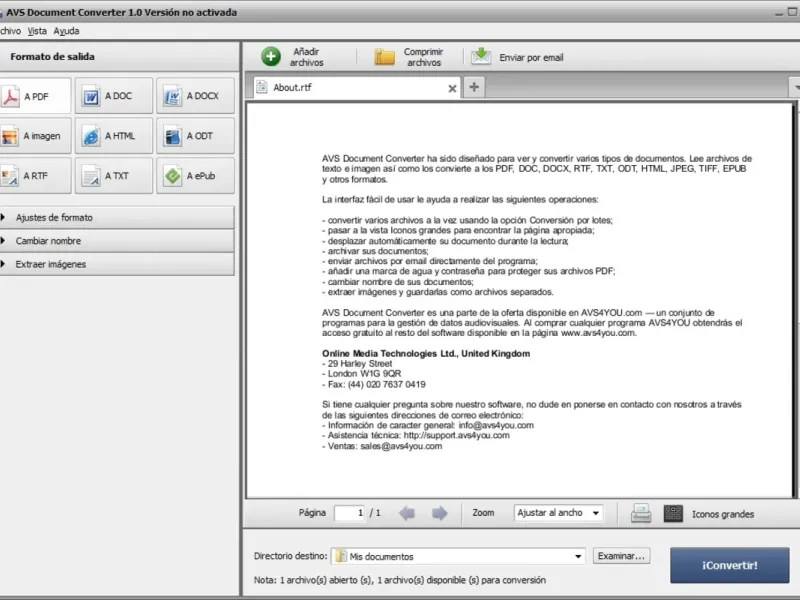Open the Zoom Ajustar al ancho dropdown
Image resolution: width=800 pixels, height=600 pixels.
coord(559,513)
